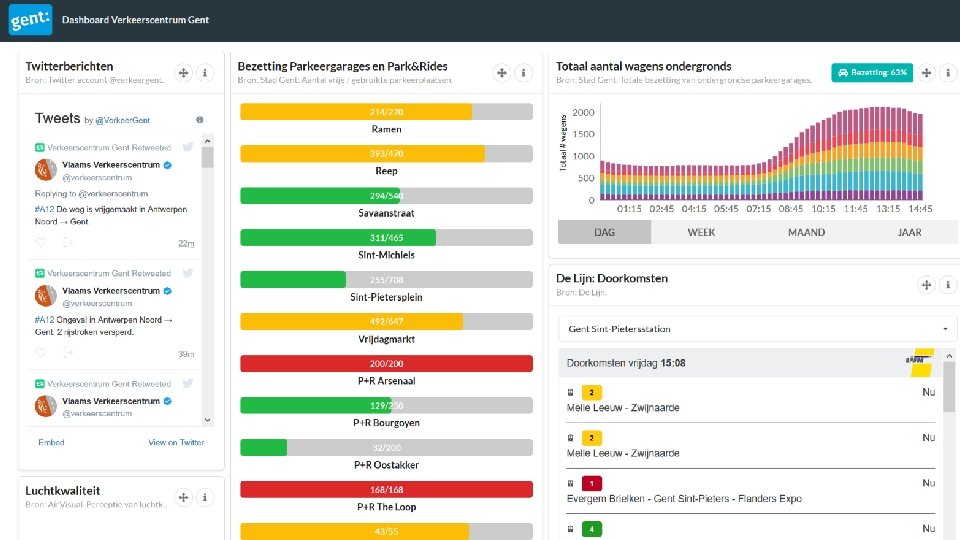
Task: Click tweets feed scroll-down arrow
Action: (x=208, y=419)
